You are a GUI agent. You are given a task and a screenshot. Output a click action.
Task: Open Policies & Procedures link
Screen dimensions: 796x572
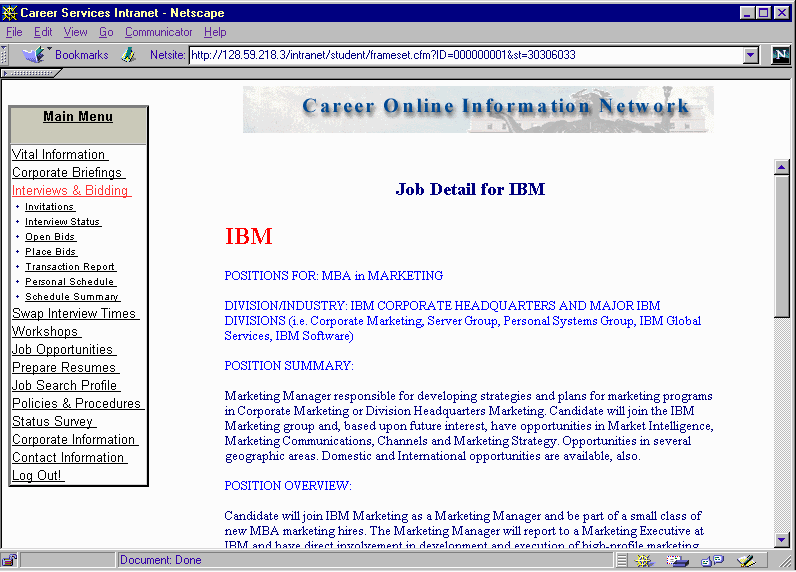coord(77,403)
